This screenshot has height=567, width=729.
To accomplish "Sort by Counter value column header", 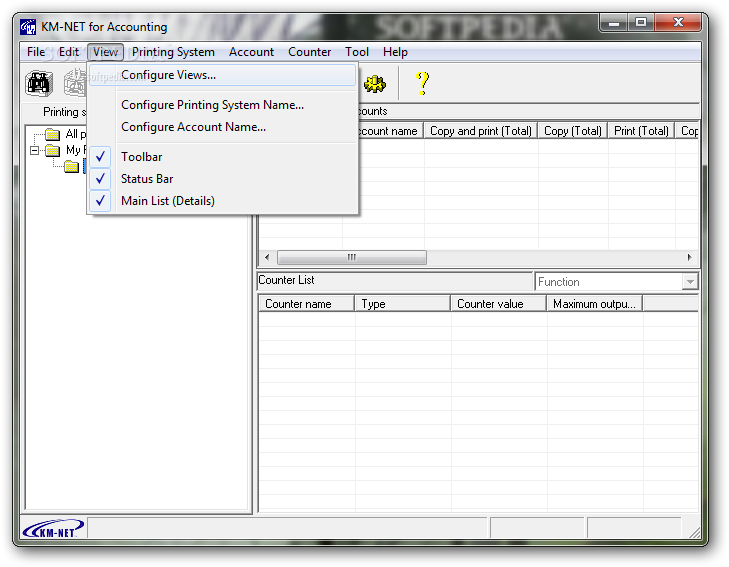I will pos(498,304).
